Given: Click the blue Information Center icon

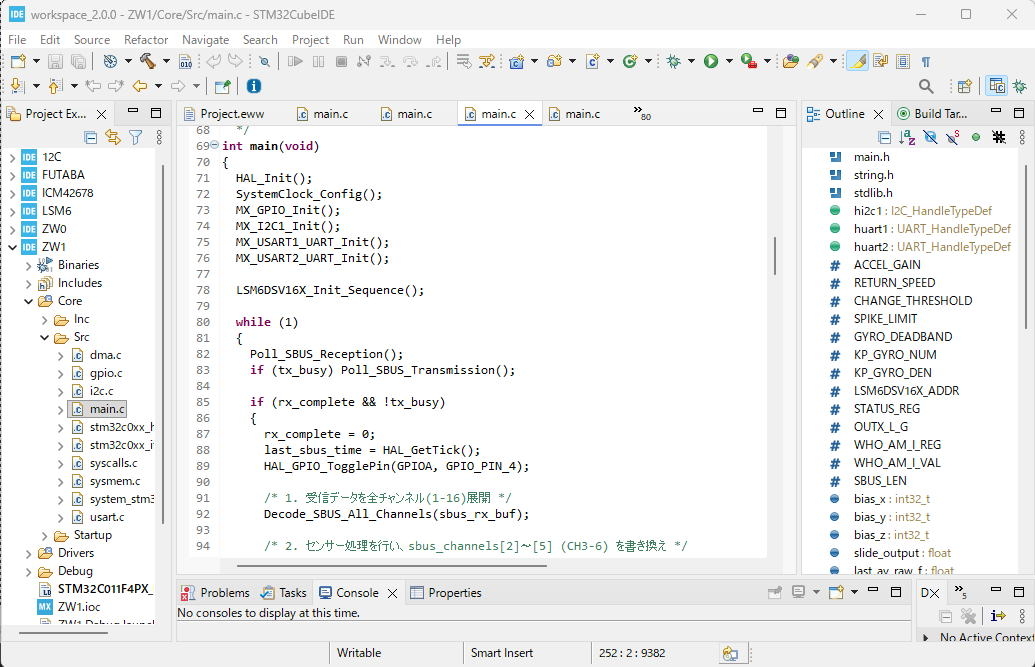Looking at the screenshot, I should [253, 86].
